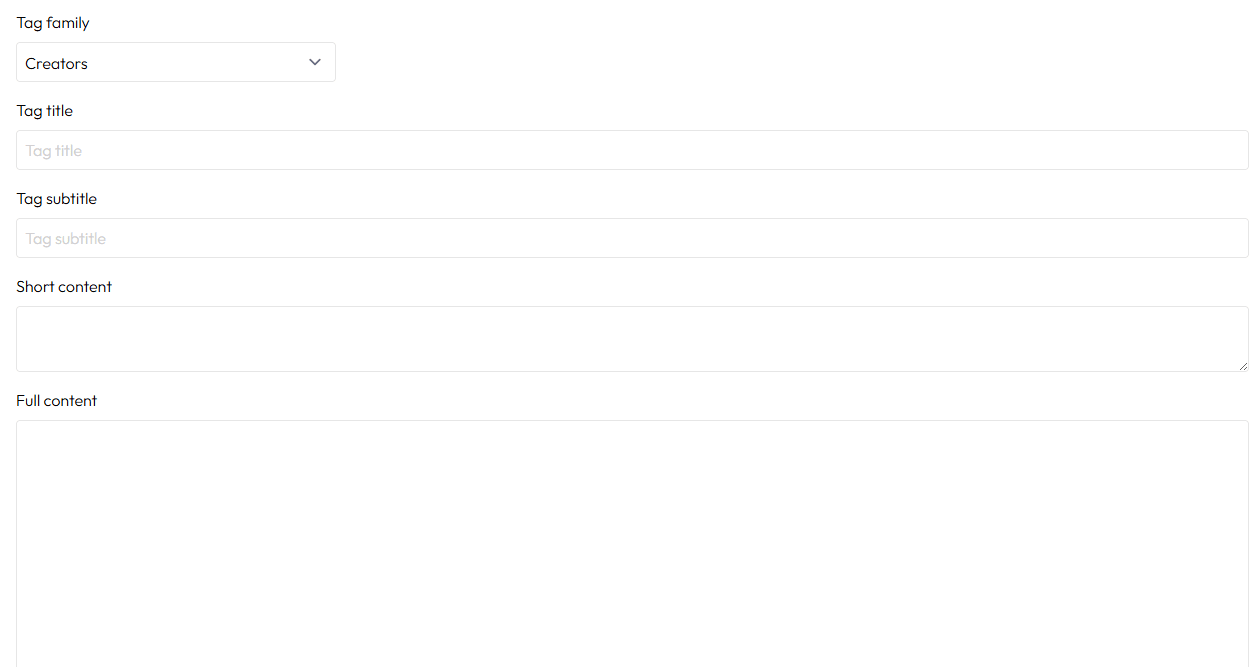Click inside the Full content editor area
This screenshot has height=667, width=1257.
click(632, 540)
